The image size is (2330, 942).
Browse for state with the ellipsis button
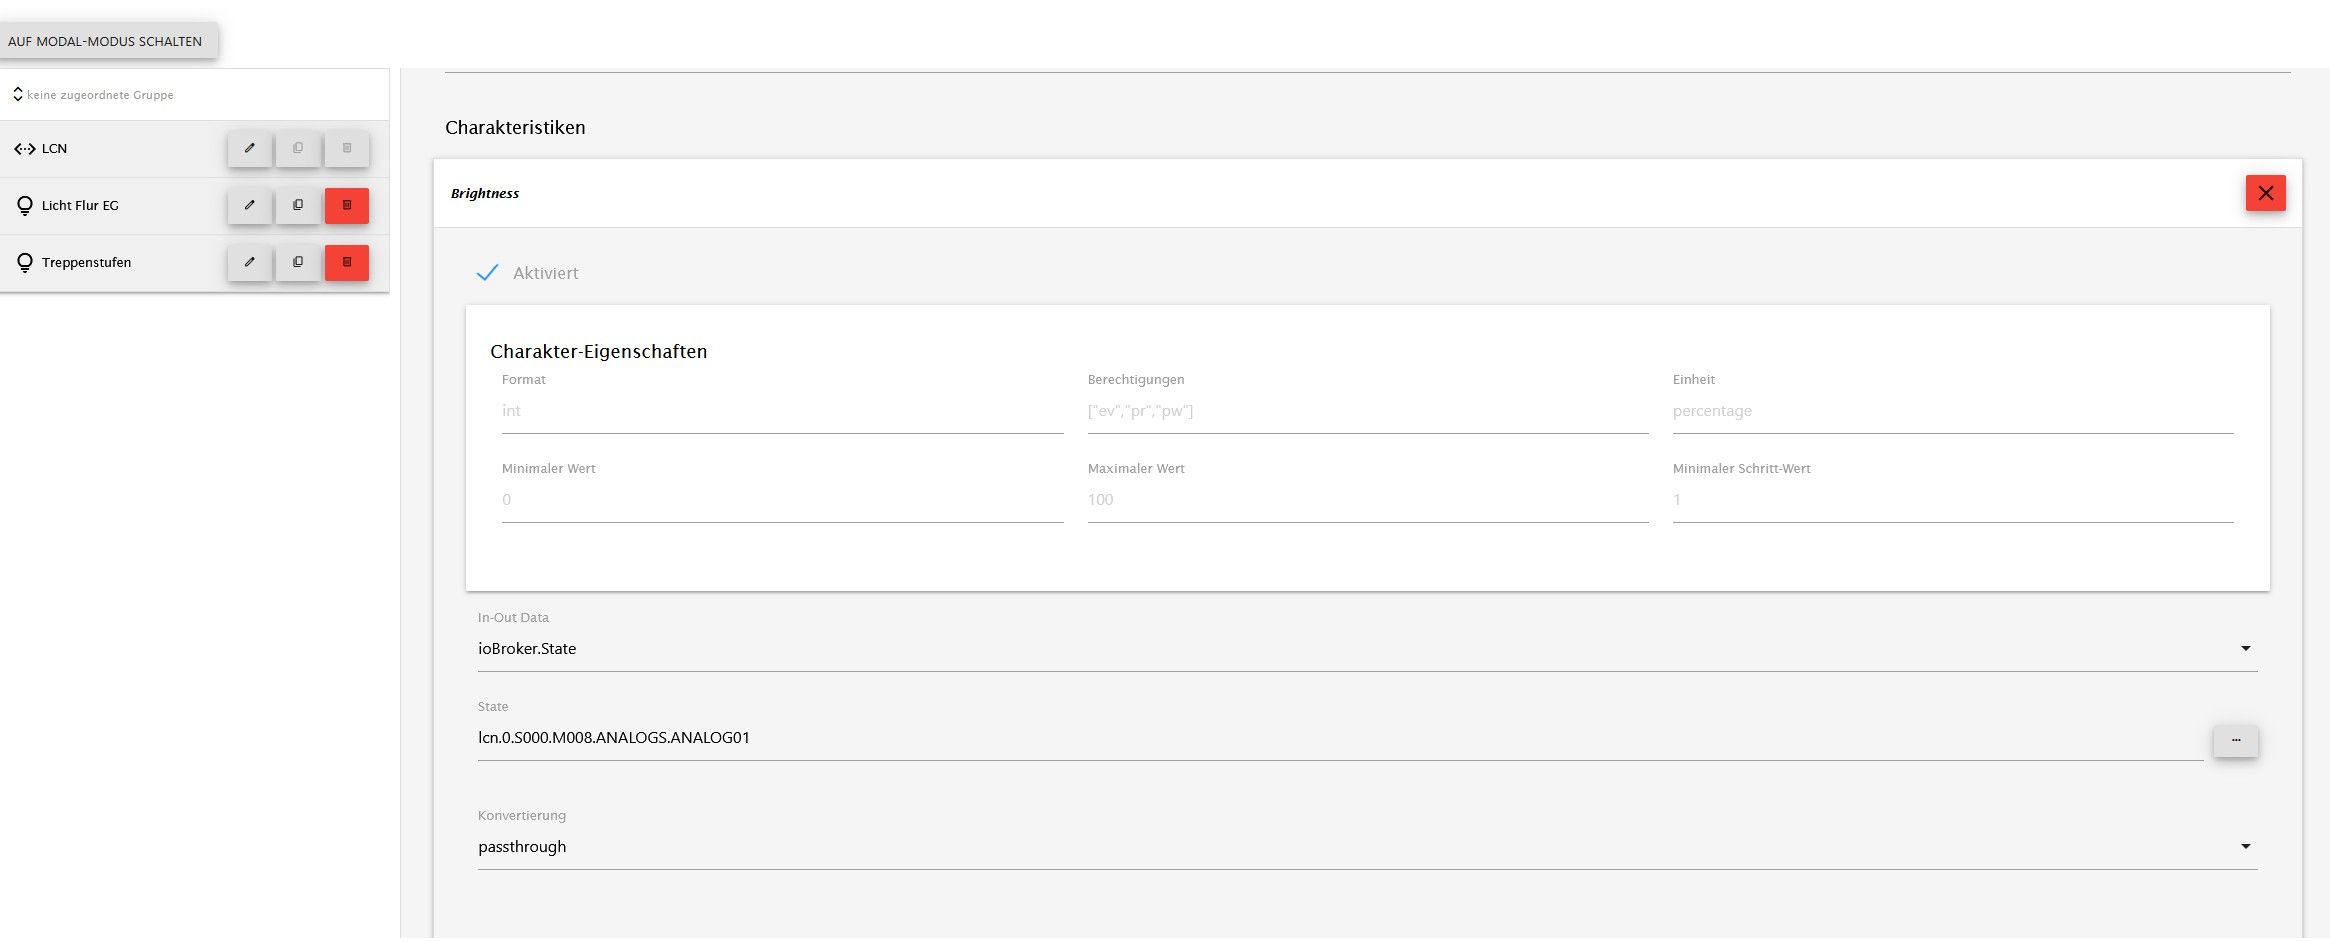[x=2235, y=741]
